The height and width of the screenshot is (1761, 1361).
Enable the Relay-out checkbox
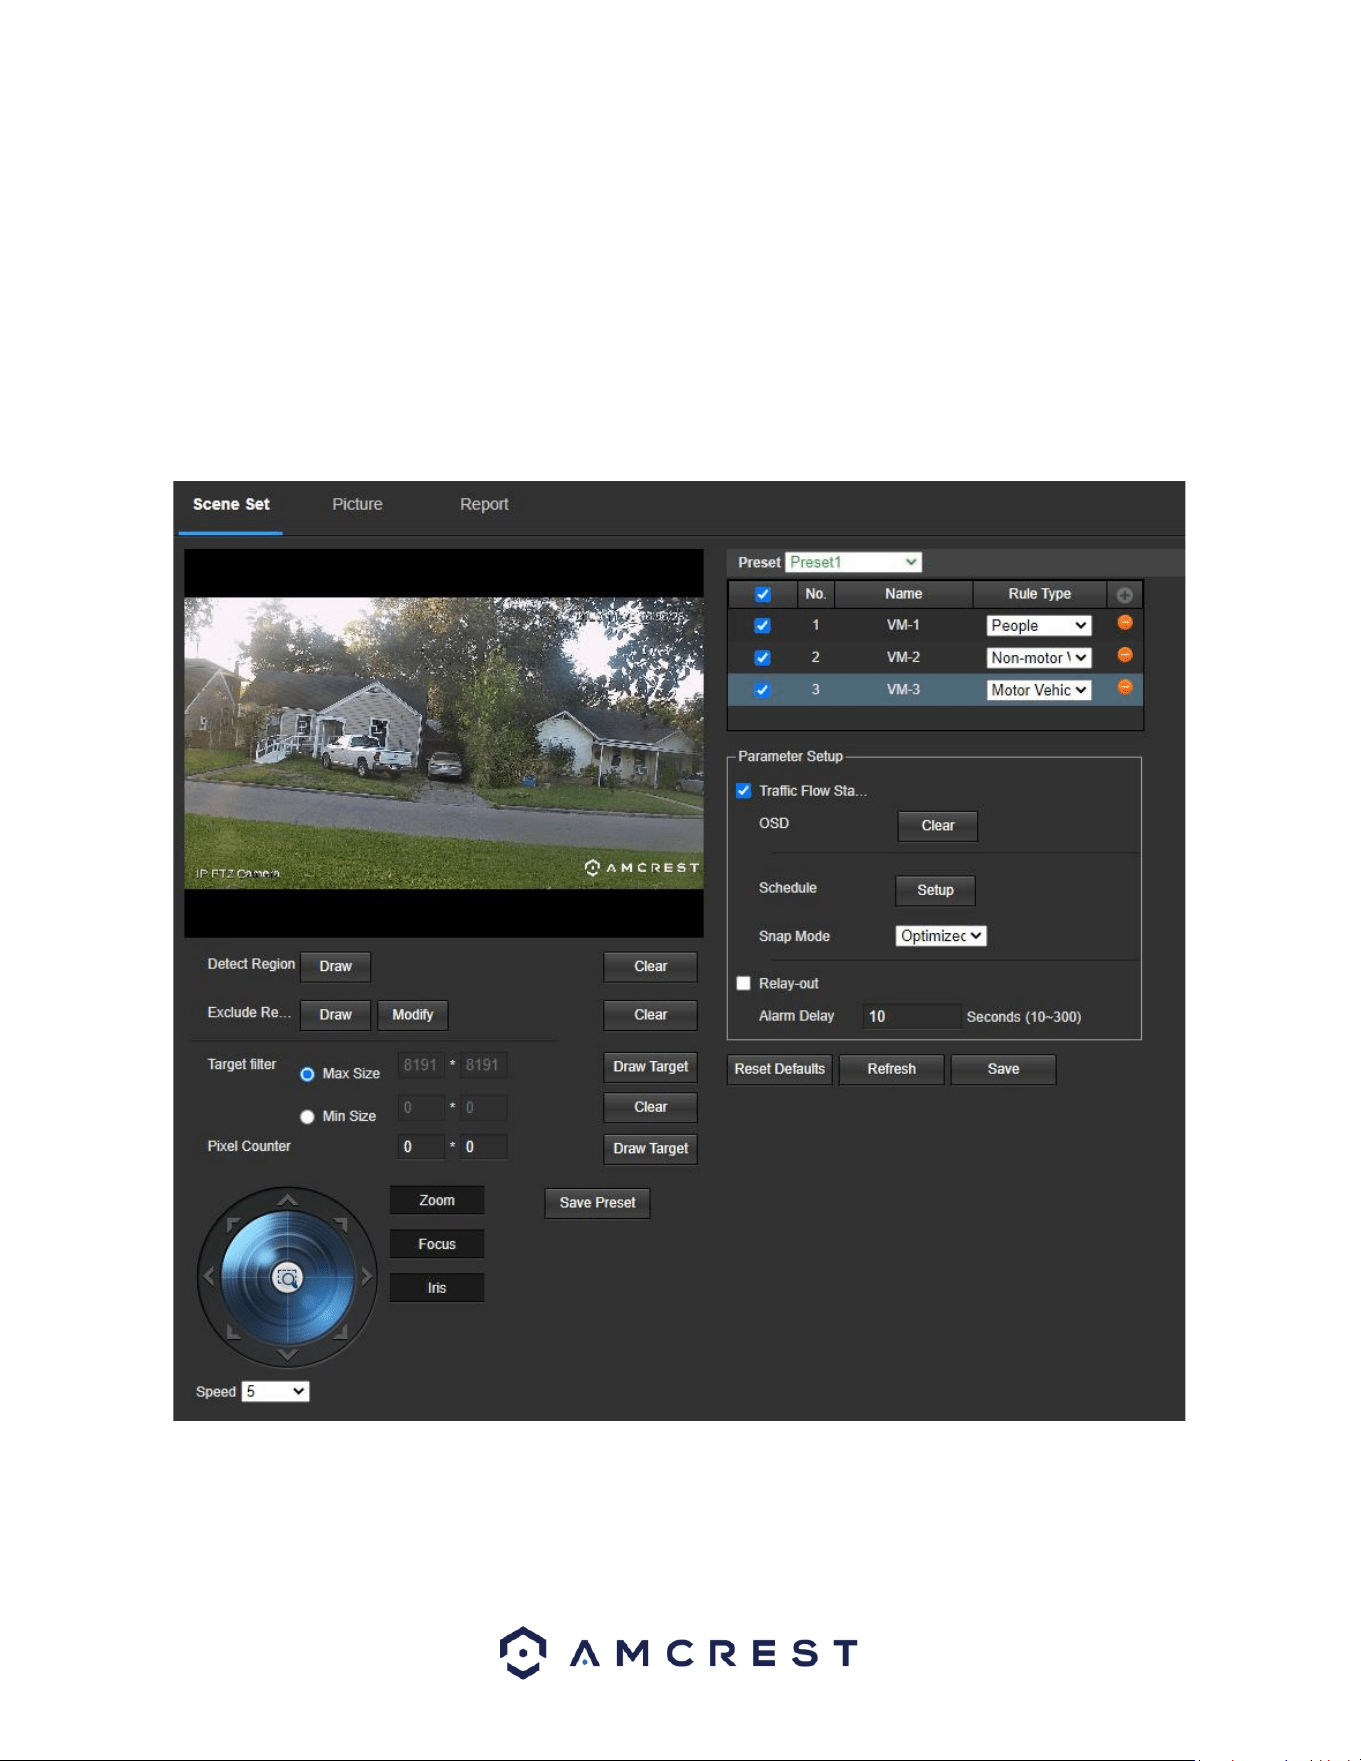point(743,983)
